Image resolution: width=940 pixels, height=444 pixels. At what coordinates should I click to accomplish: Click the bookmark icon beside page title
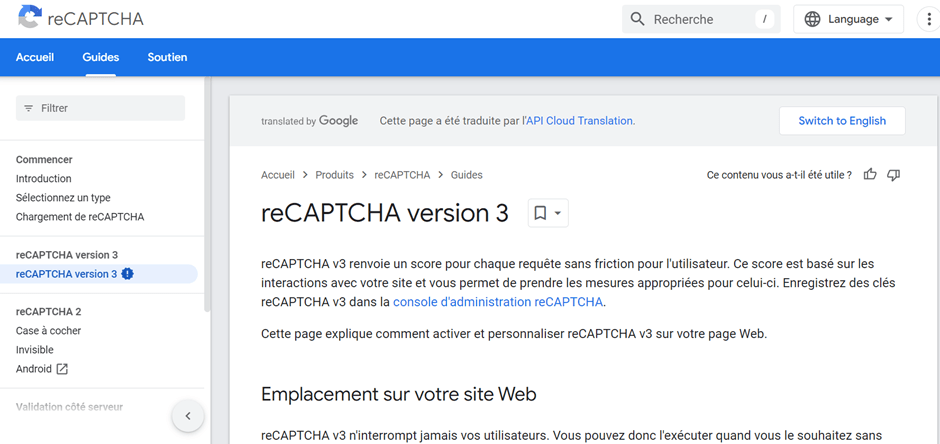tap(540, 213)
